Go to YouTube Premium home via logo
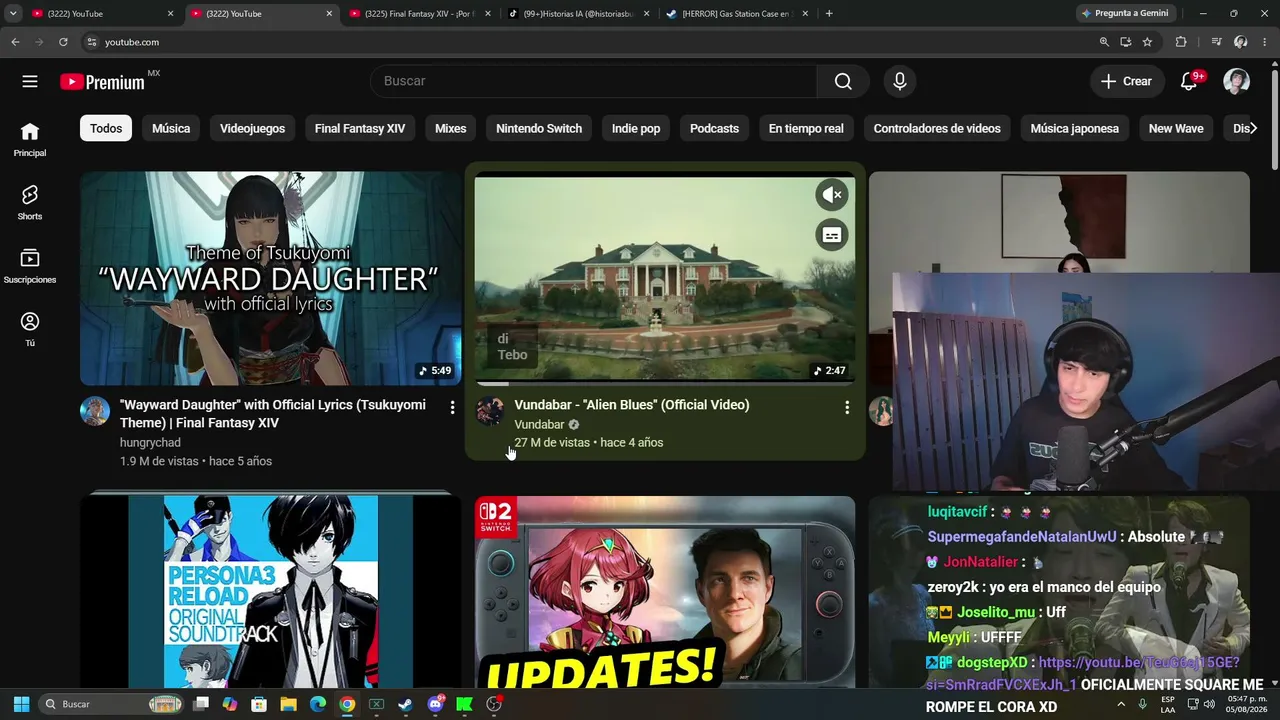Screen dimensions: 1280x720 pyautogui.click(x=102, y=82)
